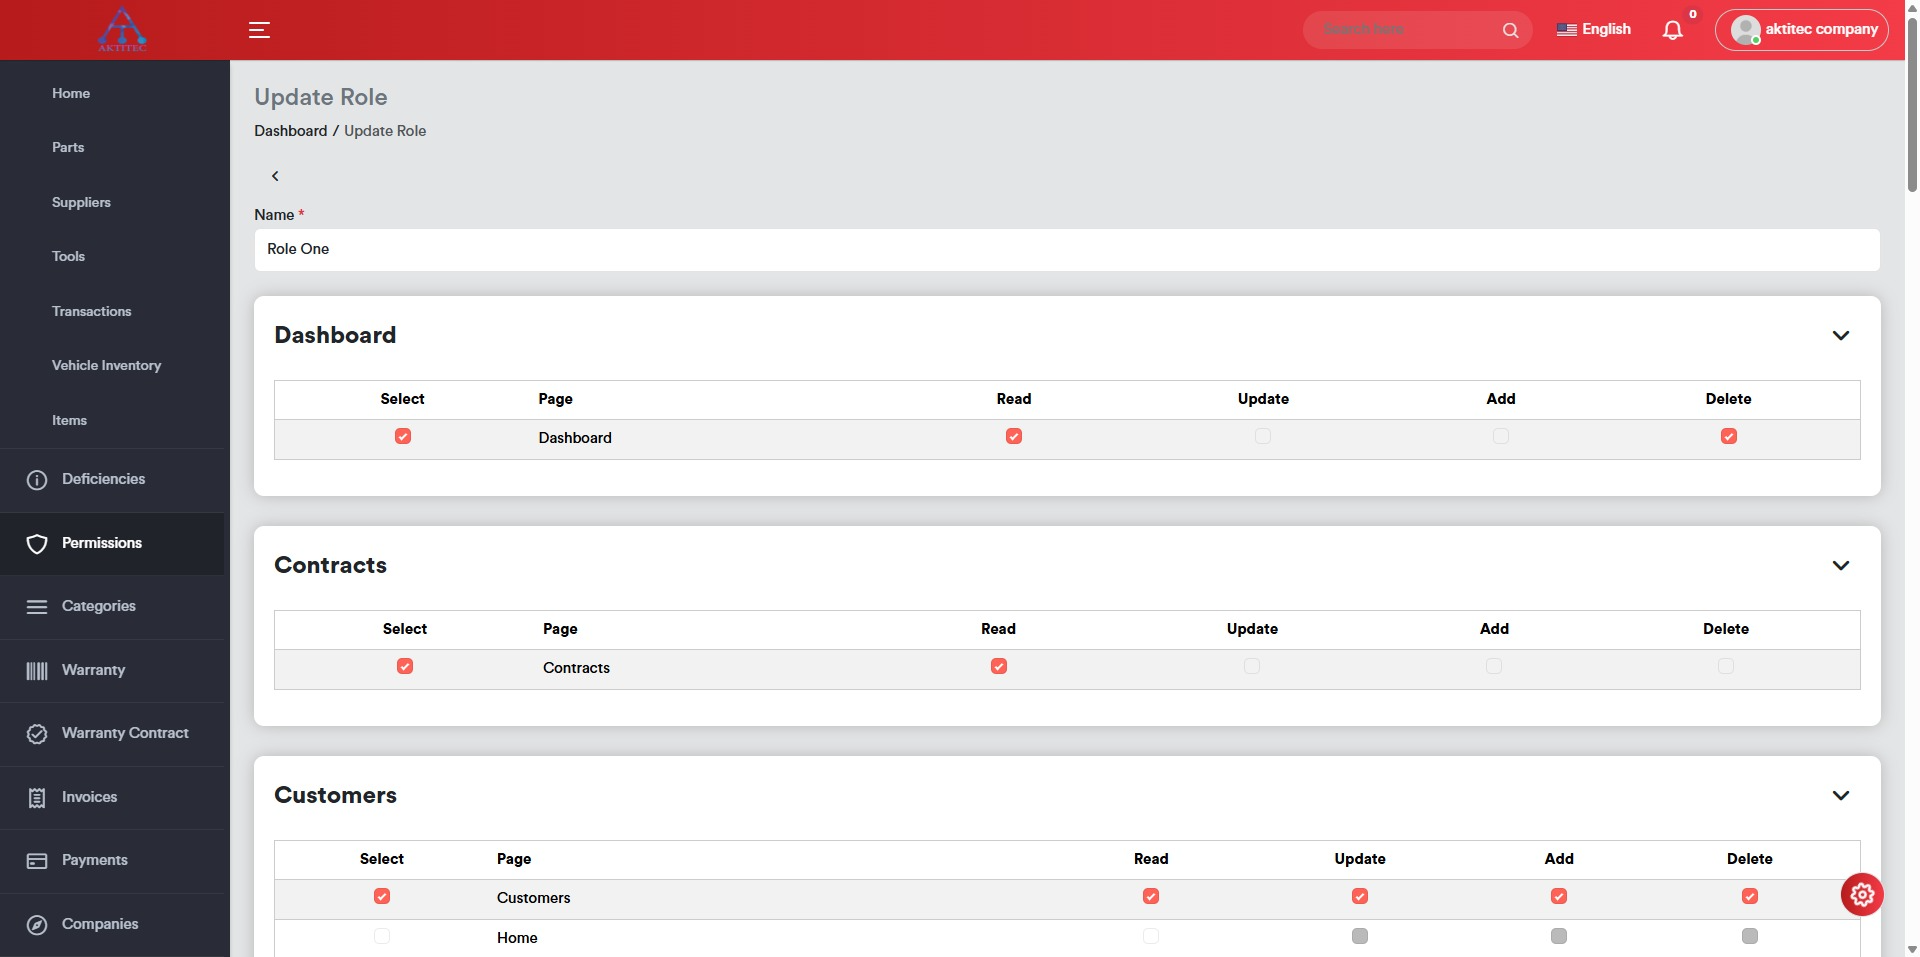Click the Payments card icon
The height and width of the screenshot is (957, 1920).
37,861
